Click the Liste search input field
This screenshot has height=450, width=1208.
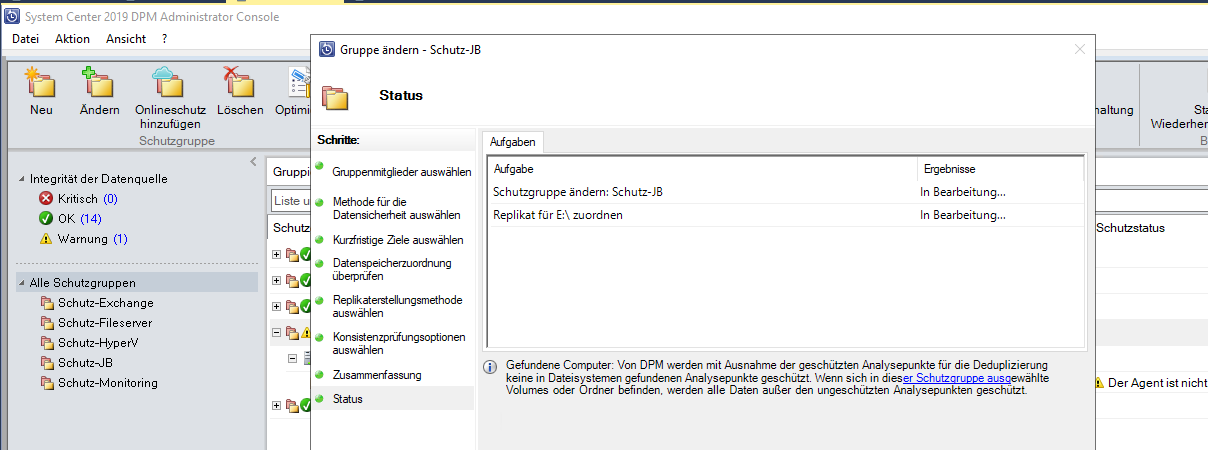pos(291,201)
